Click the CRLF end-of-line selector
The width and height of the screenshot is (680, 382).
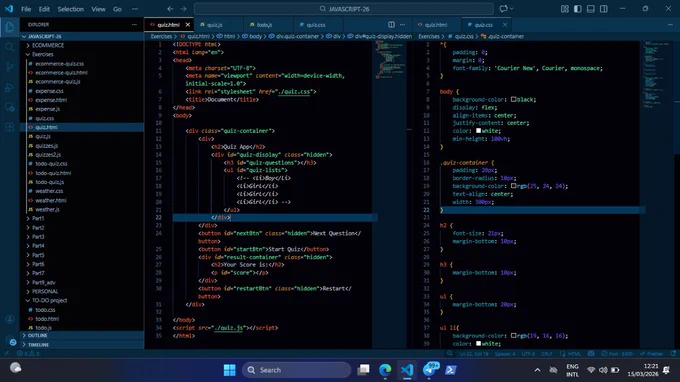click(x=547, y=354)
